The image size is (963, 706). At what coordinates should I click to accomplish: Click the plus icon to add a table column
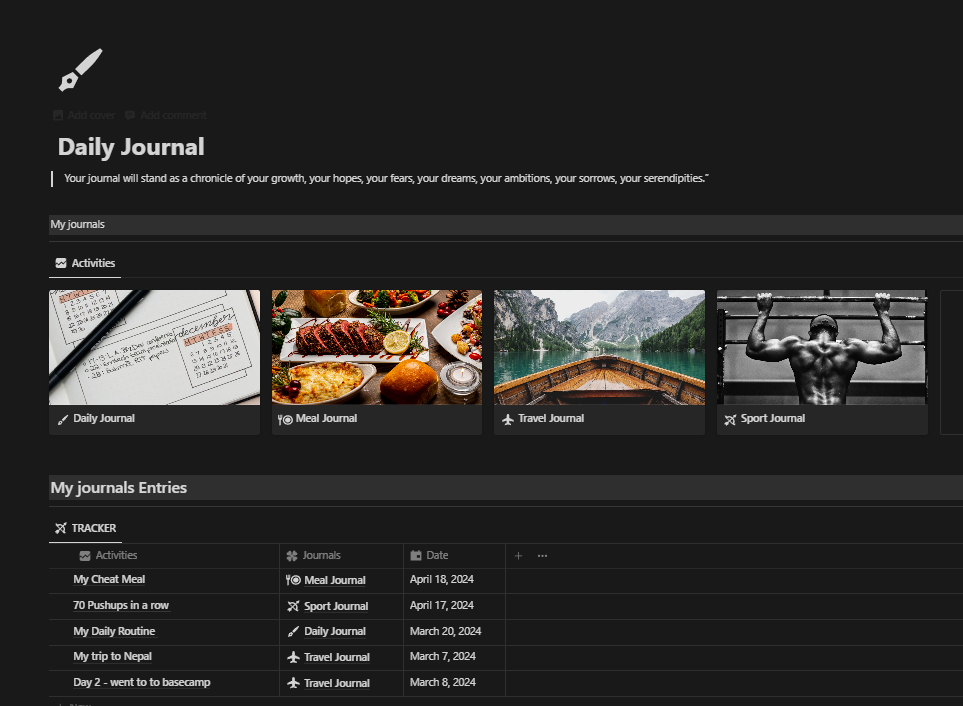coord(518,555)
